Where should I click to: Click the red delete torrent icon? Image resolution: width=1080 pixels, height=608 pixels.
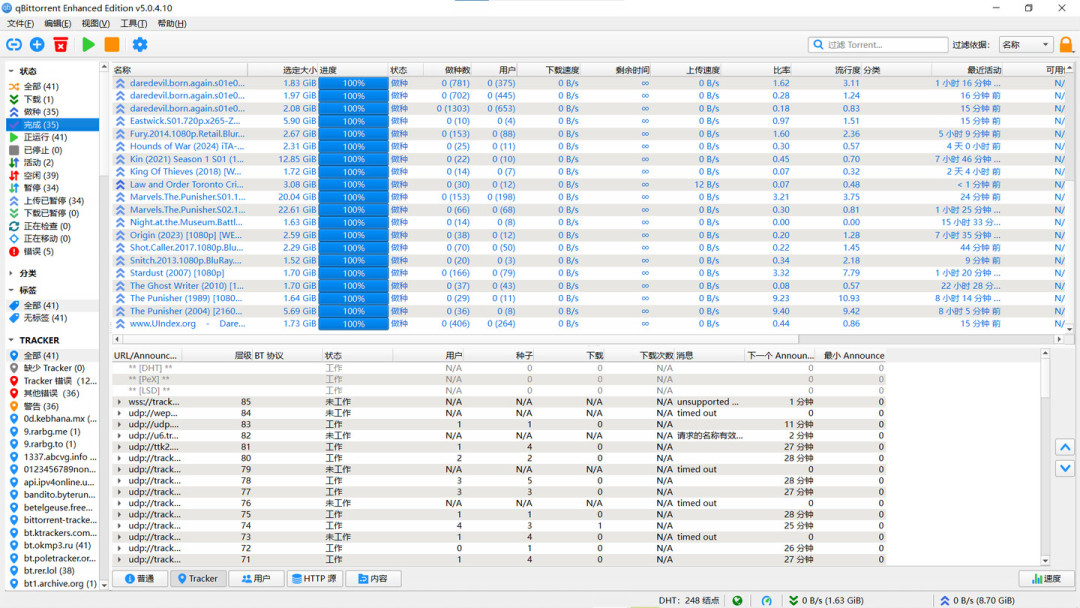(x=61, y=45)
